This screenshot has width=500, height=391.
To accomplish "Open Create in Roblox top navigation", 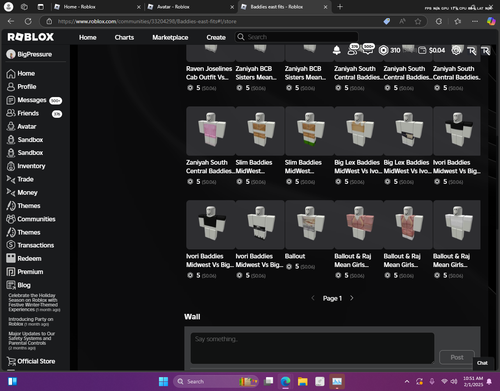I will point(216,37).
